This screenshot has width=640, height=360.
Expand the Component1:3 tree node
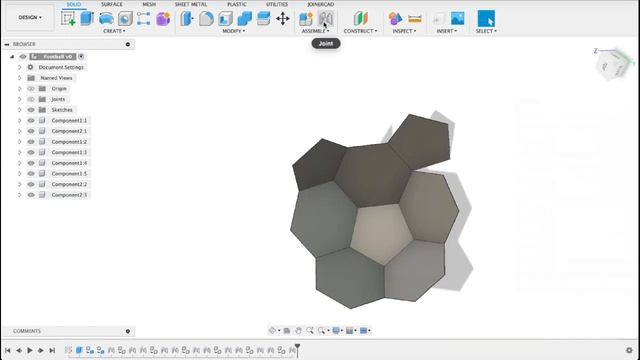pyautogui.click(x=20, y=152)
